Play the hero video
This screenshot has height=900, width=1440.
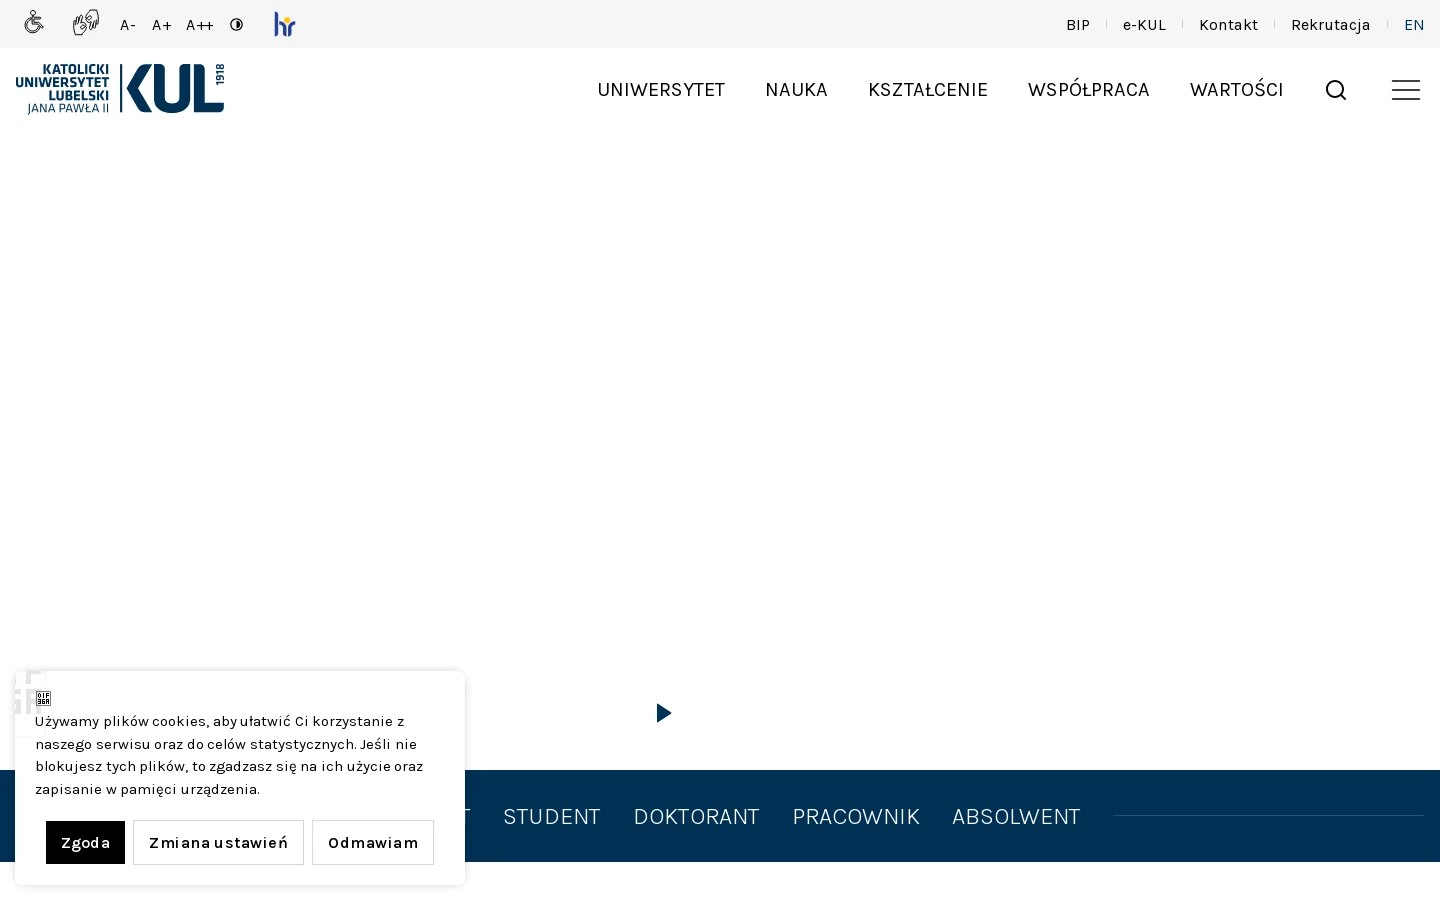tap(664, 713)
